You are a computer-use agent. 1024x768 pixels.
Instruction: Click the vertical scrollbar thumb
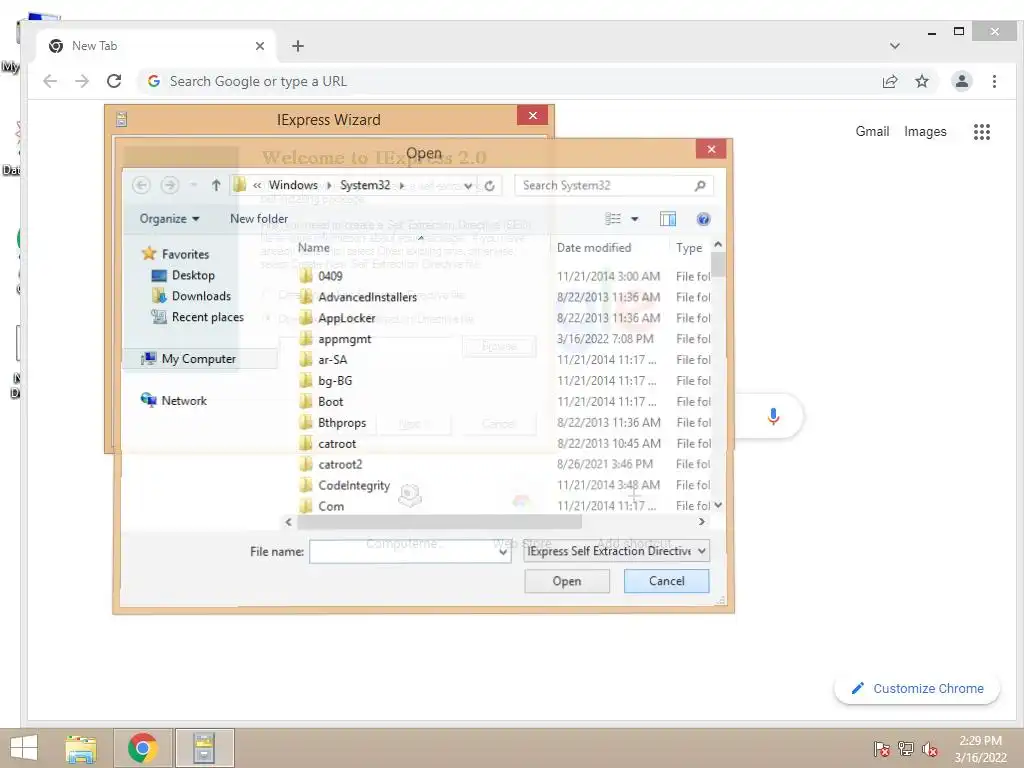click(718, 264)
